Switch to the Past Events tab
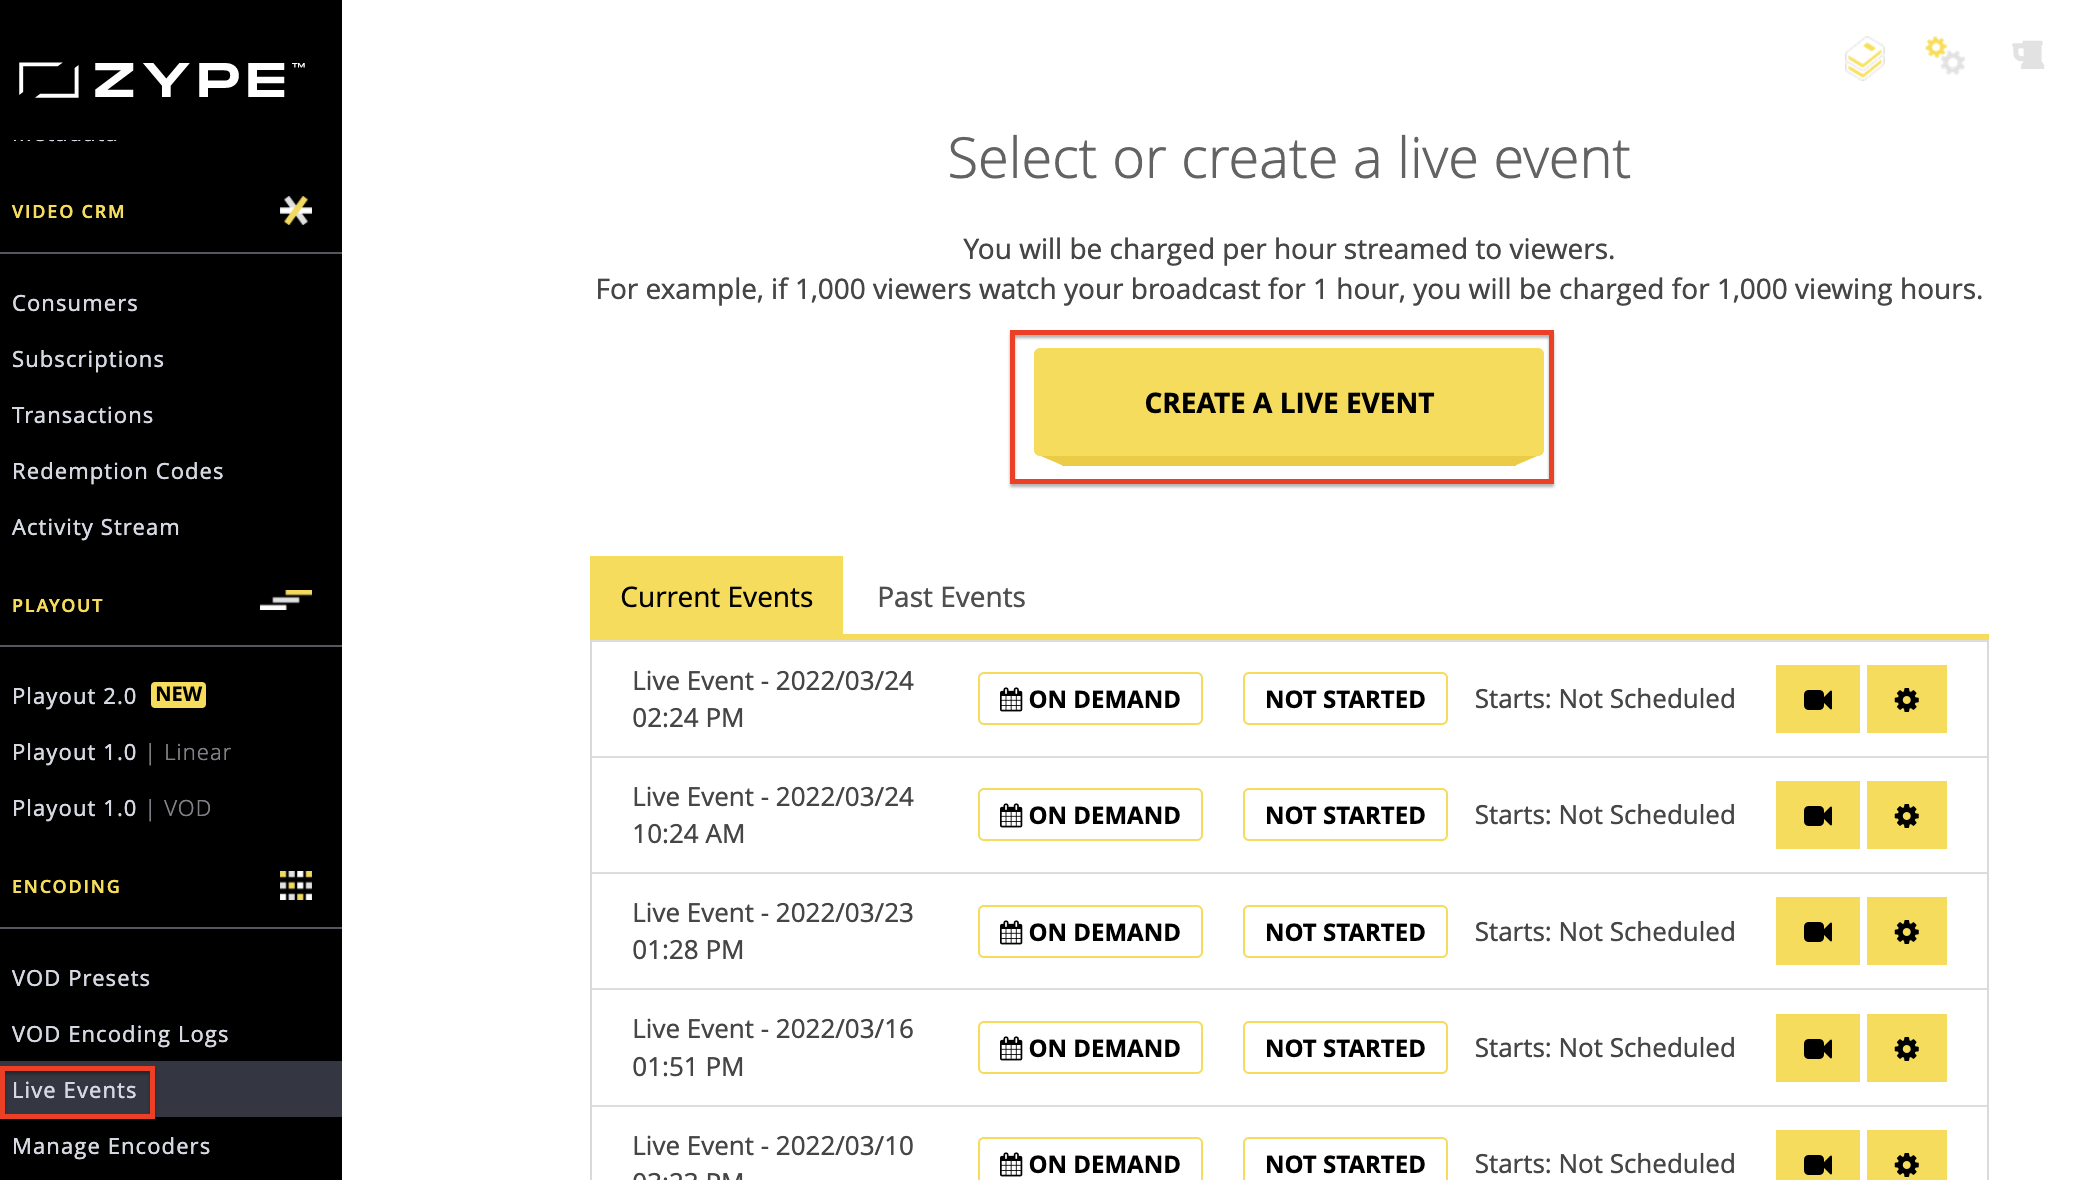 (951, 597)
